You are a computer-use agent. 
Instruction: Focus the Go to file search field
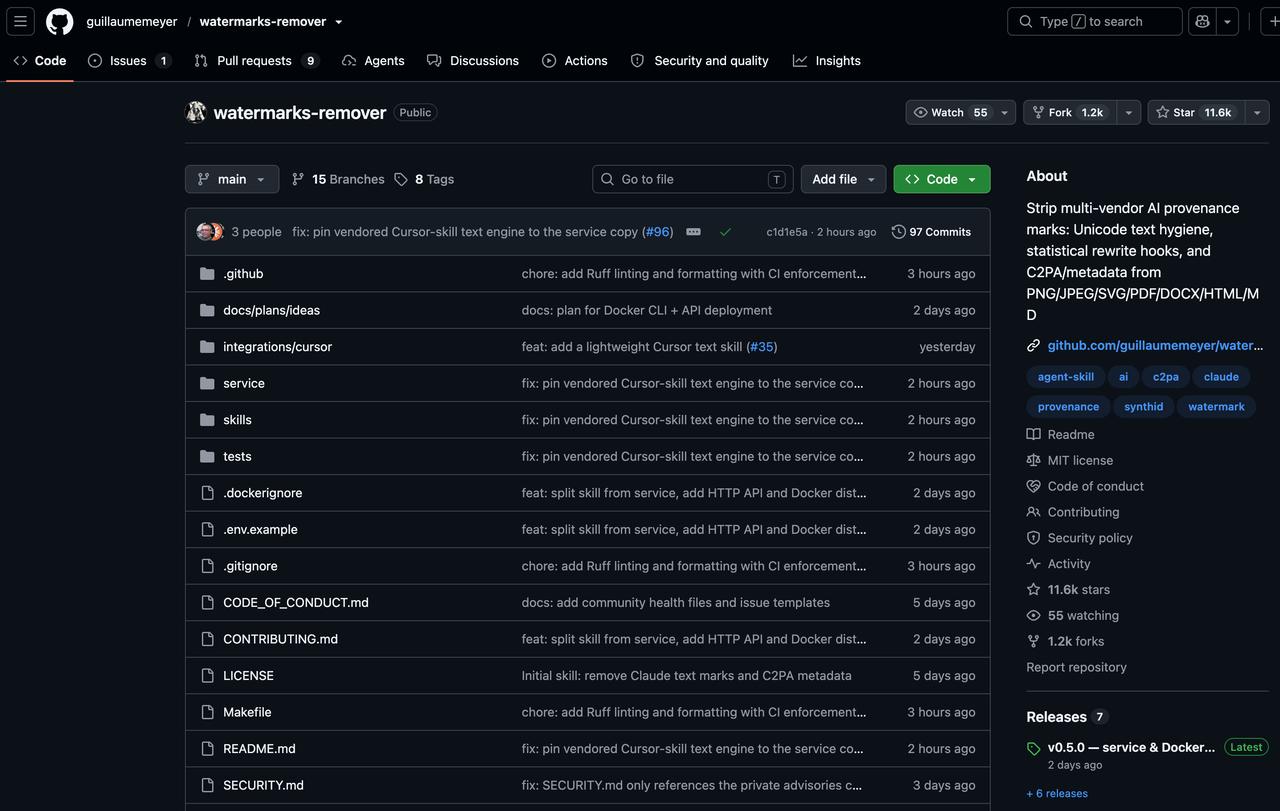pyautogui.click(x=693, y=179)
